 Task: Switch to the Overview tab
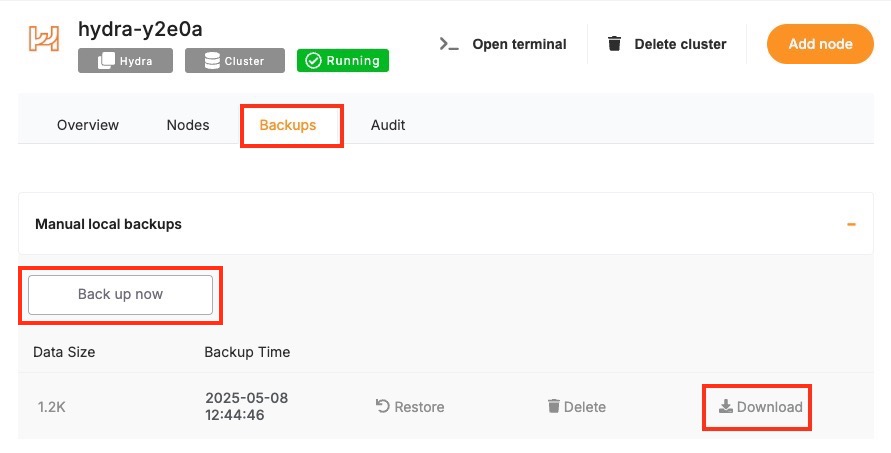88,125
